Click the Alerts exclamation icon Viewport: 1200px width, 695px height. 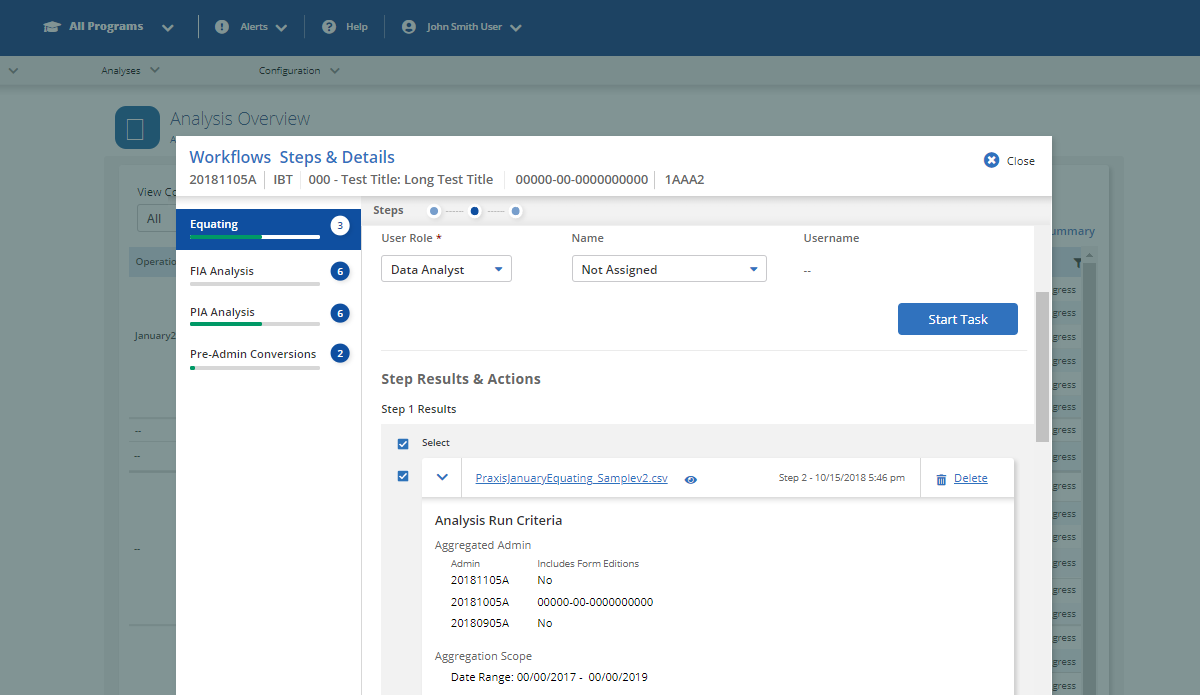222,27
